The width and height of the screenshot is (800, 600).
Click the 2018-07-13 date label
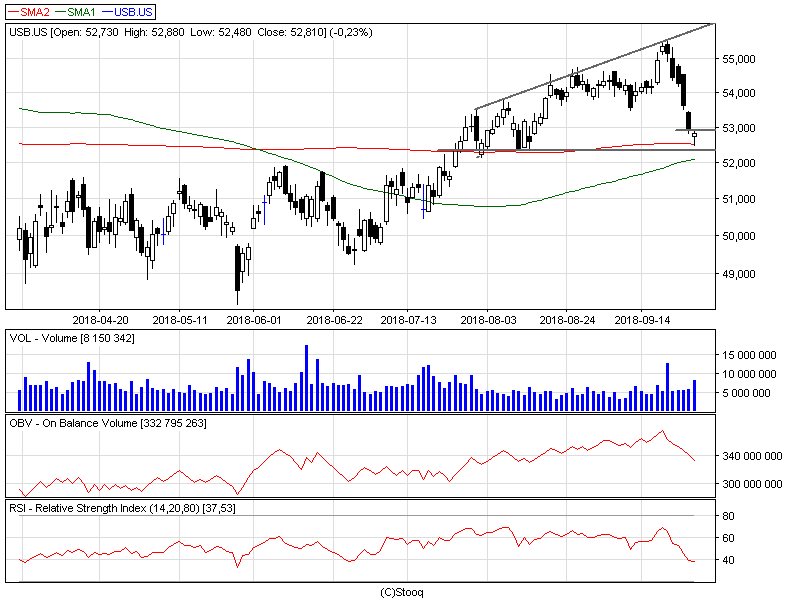tap(408, 320)
